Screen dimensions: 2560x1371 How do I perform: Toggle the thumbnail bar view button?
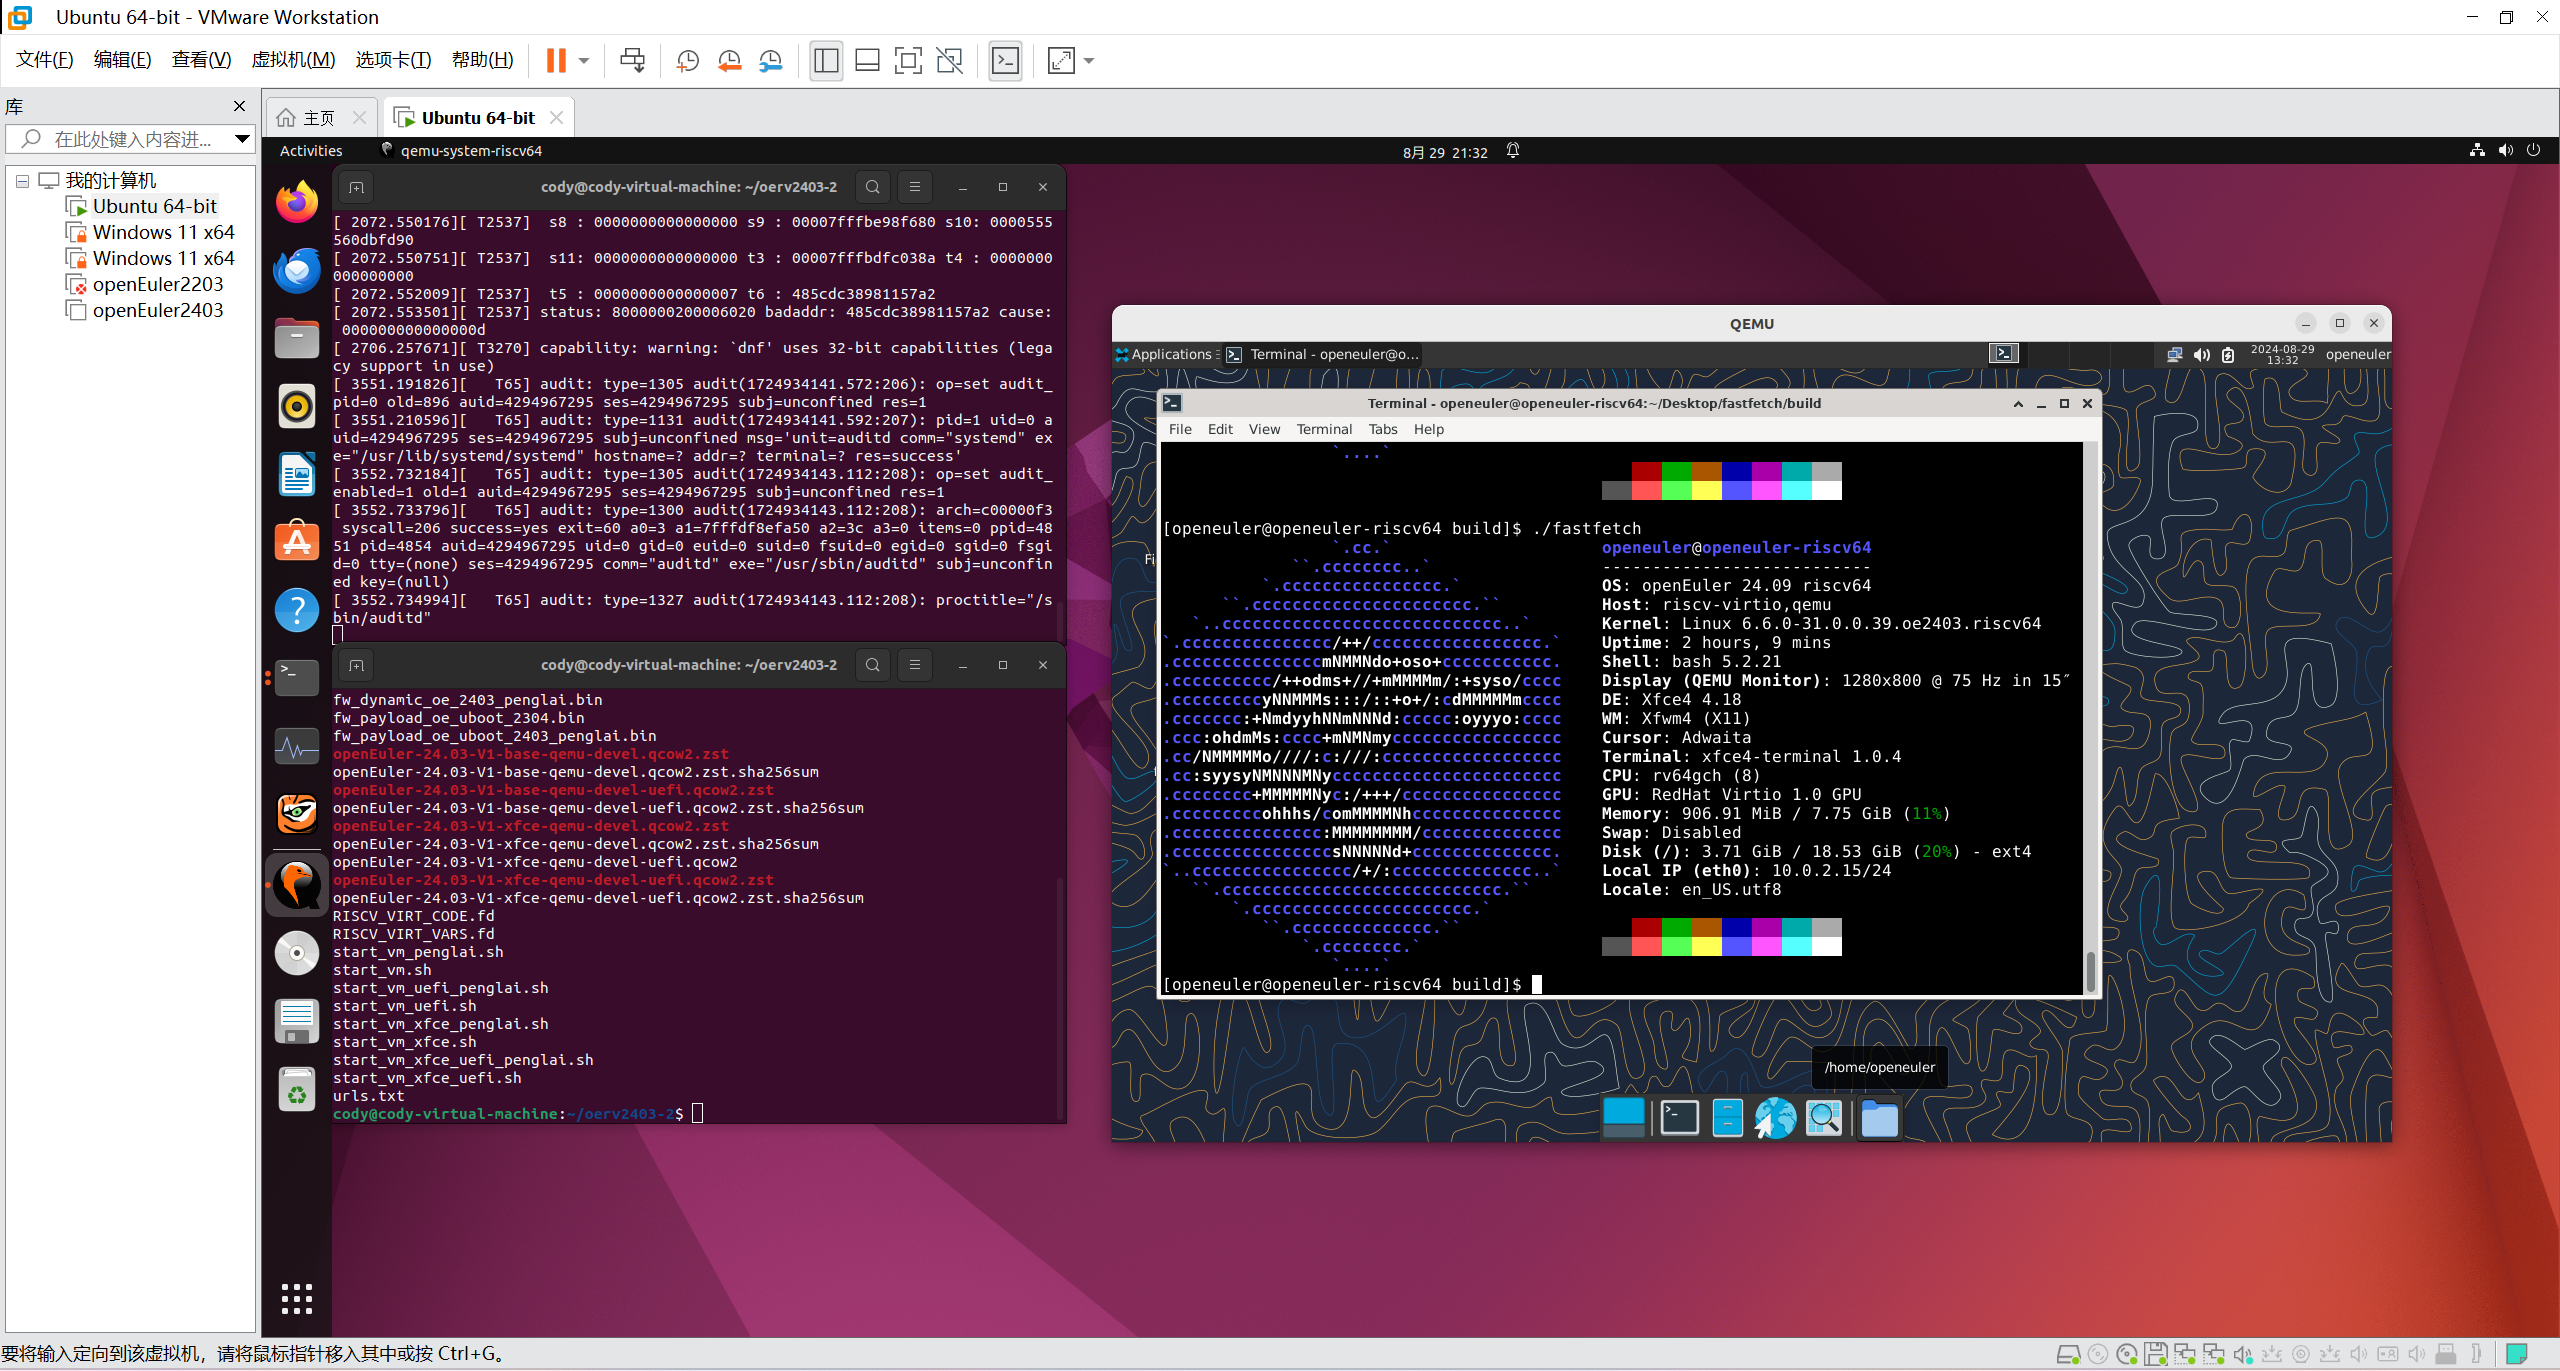(867, 61)
